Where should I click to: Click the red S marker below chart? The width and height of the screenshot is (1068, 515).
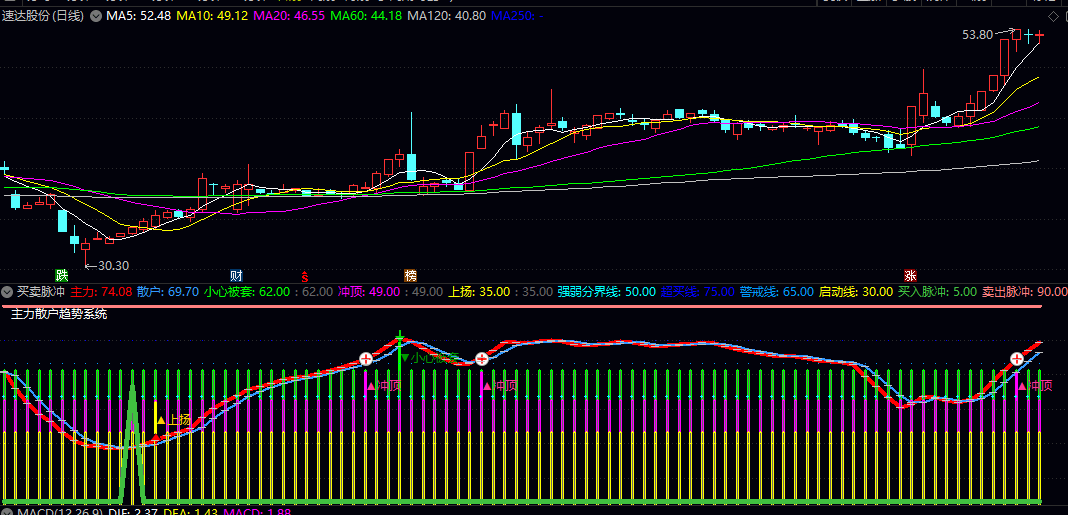pyautogui.click(x=305, y=275)
